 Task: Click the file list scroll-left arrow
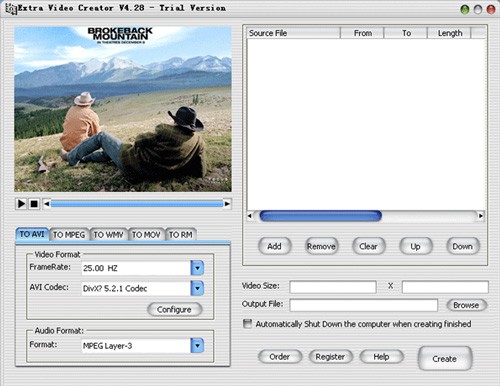click(x=250, y=216)
